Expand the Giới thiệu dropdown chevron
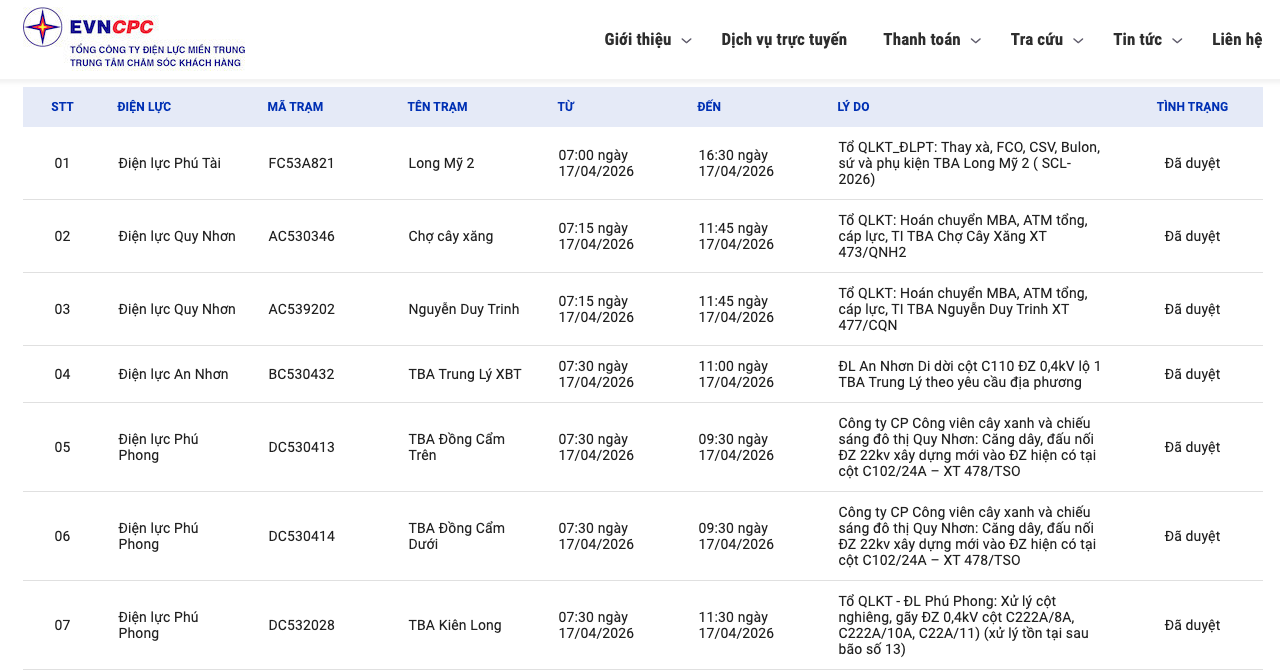Viewport: 1280px width, 670px height. click(x=686, y=41)
